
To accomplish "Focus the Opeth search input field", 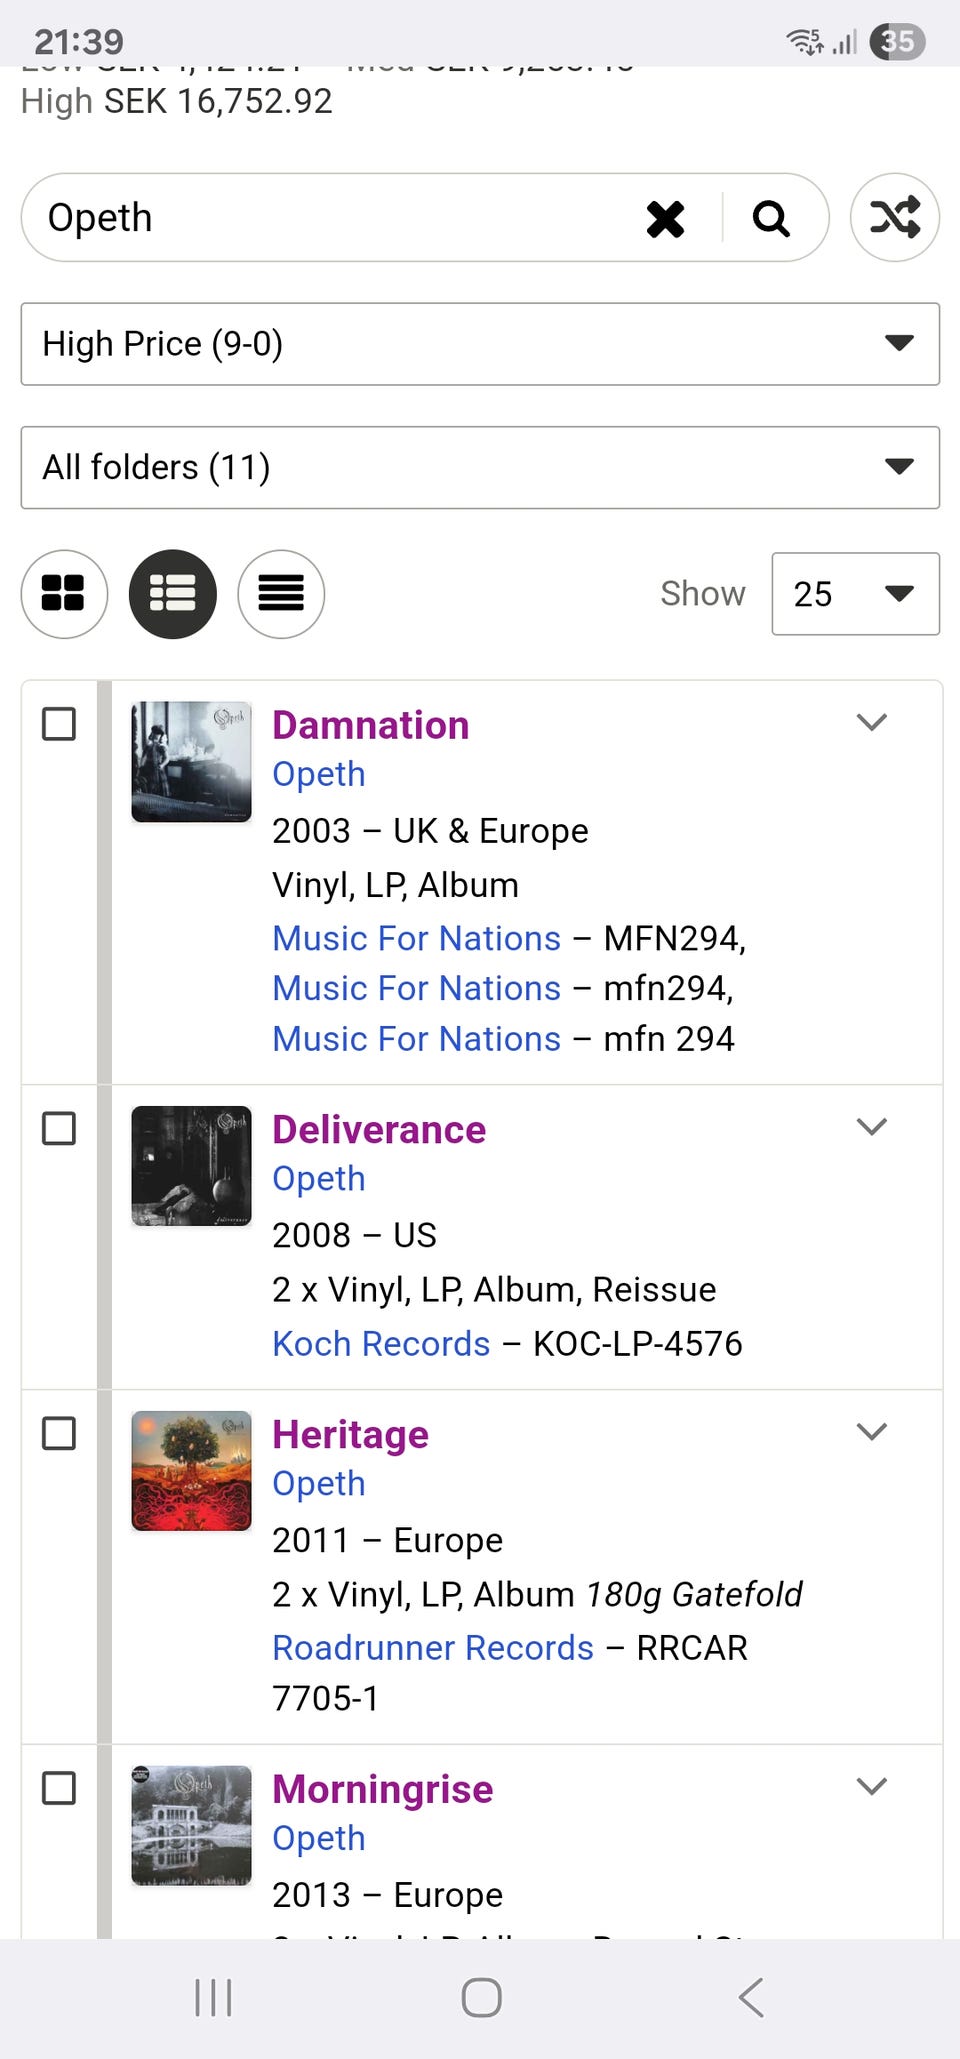I will pos(330,219).
